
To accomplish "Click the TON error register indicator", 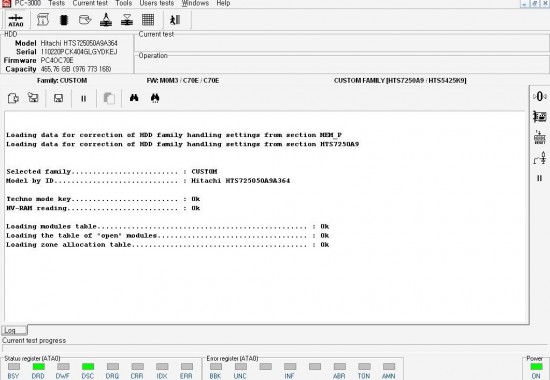I will point(364,367).
